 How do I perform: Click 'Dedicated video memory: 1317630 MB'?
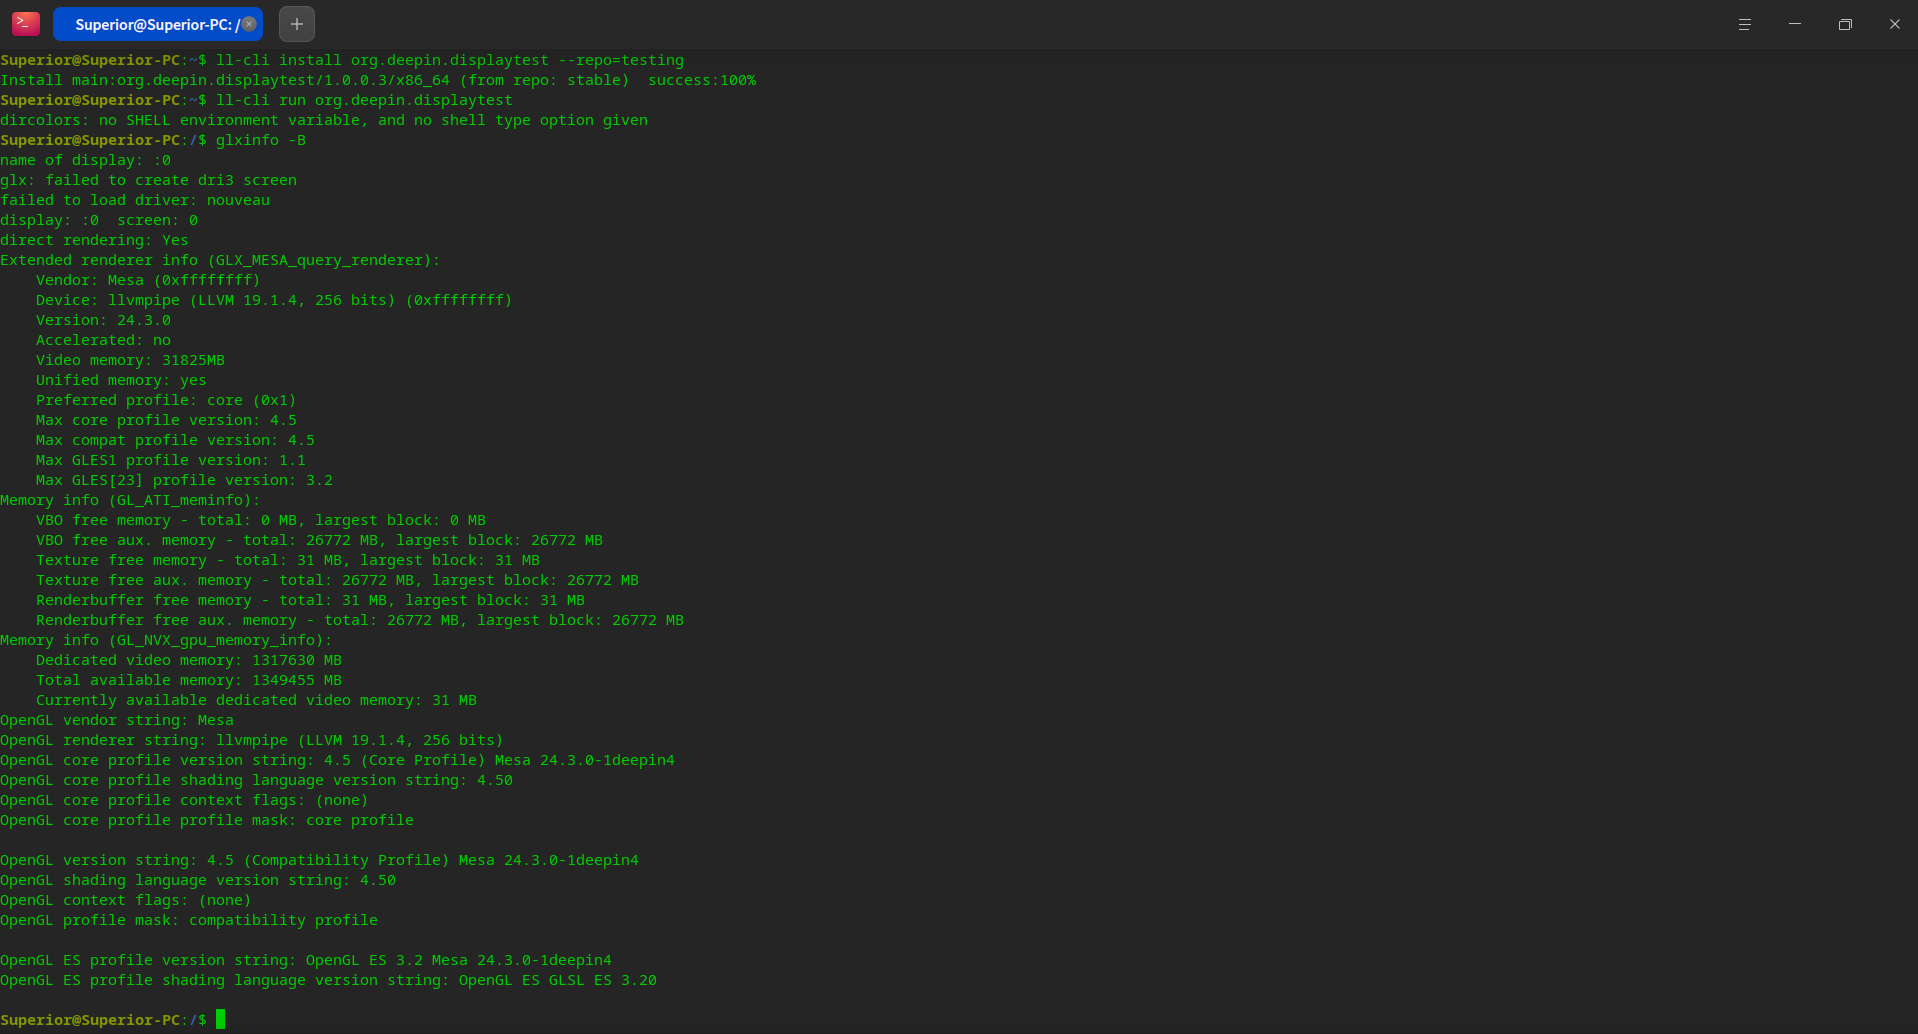pos(189,660)
